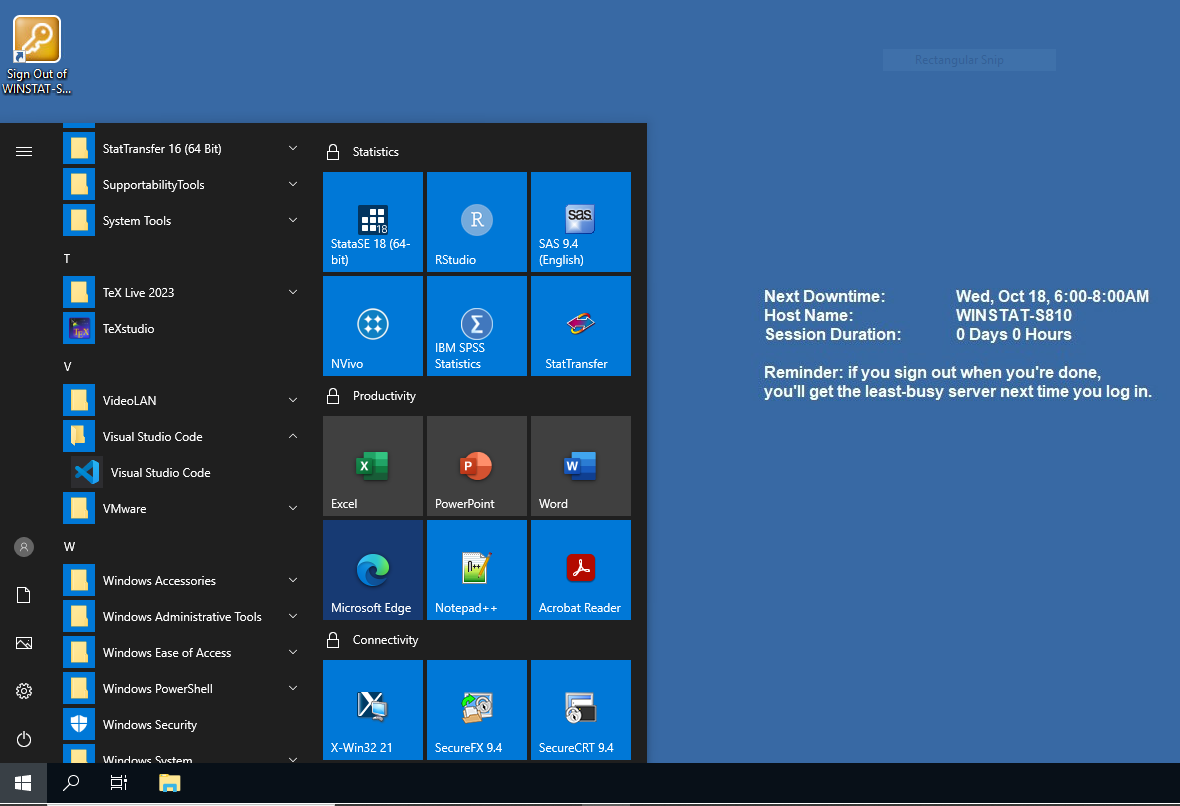Launch the StatTransfer tile

coord(580,326)
